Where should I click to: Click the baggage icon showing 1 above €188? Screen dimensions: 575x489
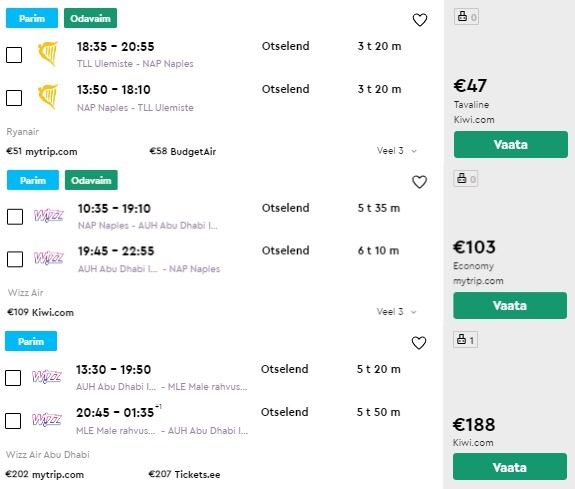(x=466, y=340)
